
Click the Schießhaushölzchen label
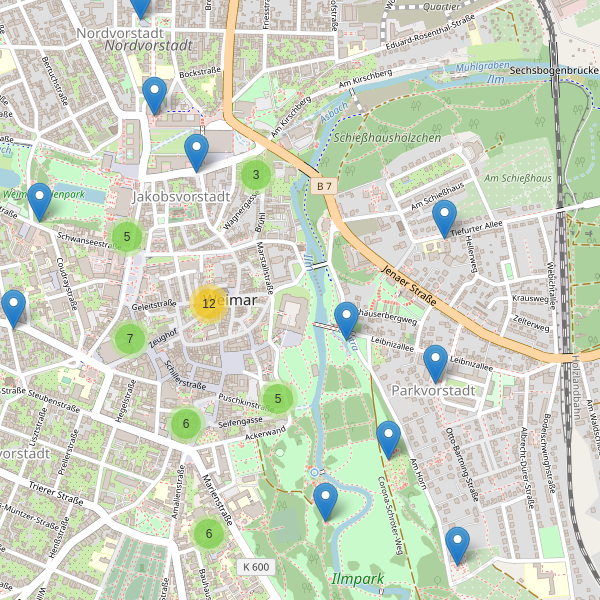pyautogui.click(x=387, y=138)
